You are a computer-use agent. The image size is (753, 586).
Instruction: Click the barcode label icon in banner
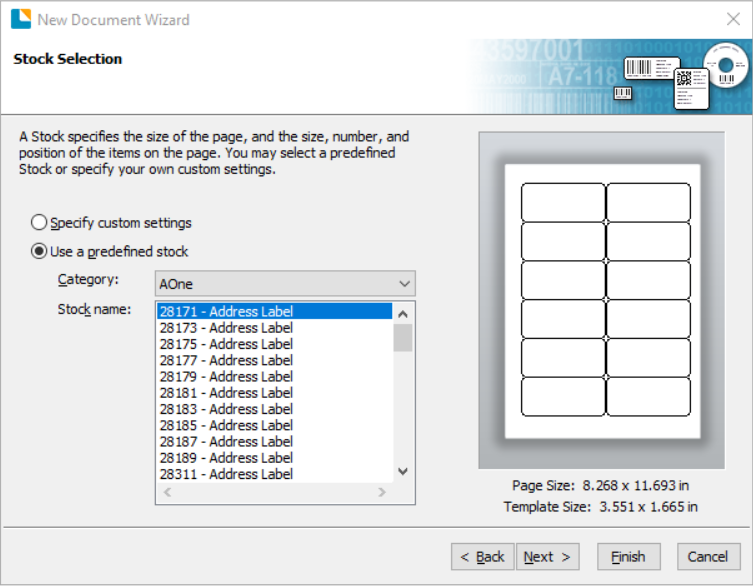point(652,68)
